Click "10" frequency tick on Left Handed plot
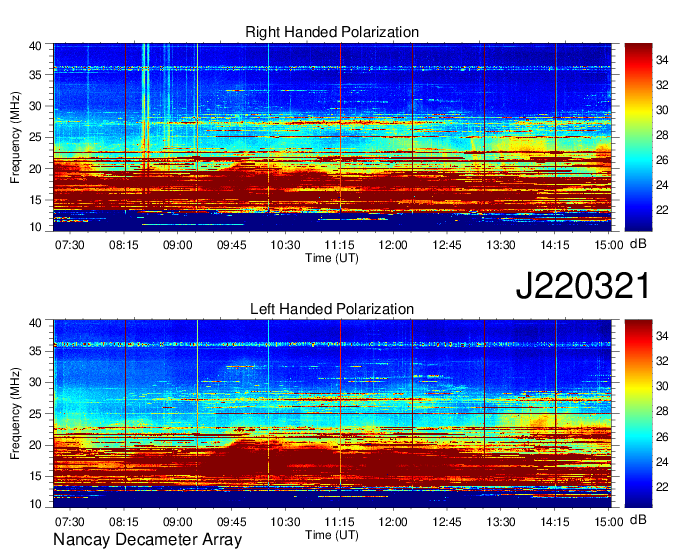 (x=36, y=503)
